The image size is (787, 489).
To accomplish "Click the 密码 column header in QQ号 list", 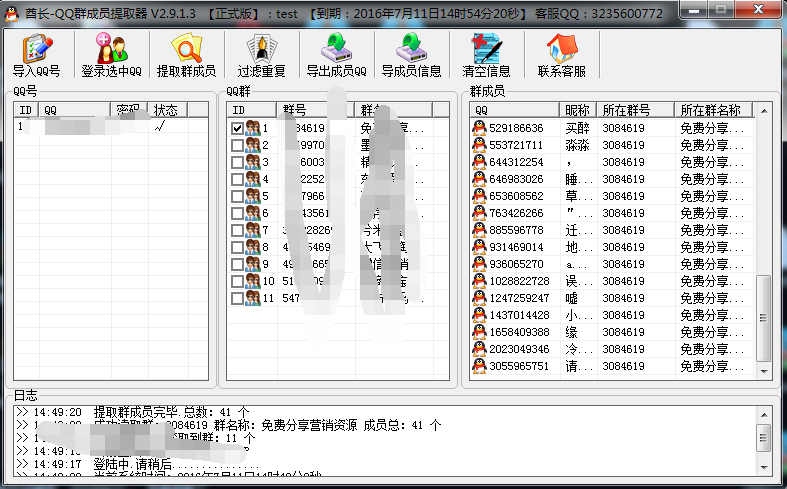I will 129,109.
